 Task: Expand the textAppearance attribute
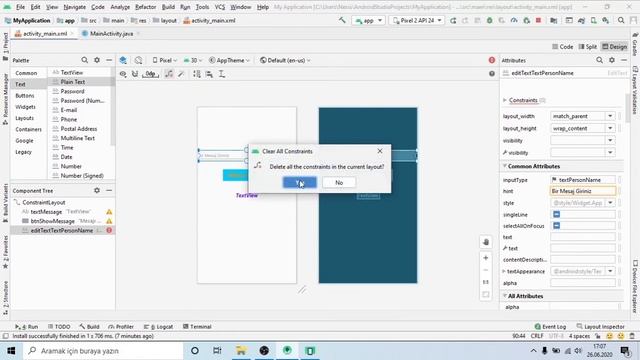[504, 271]
